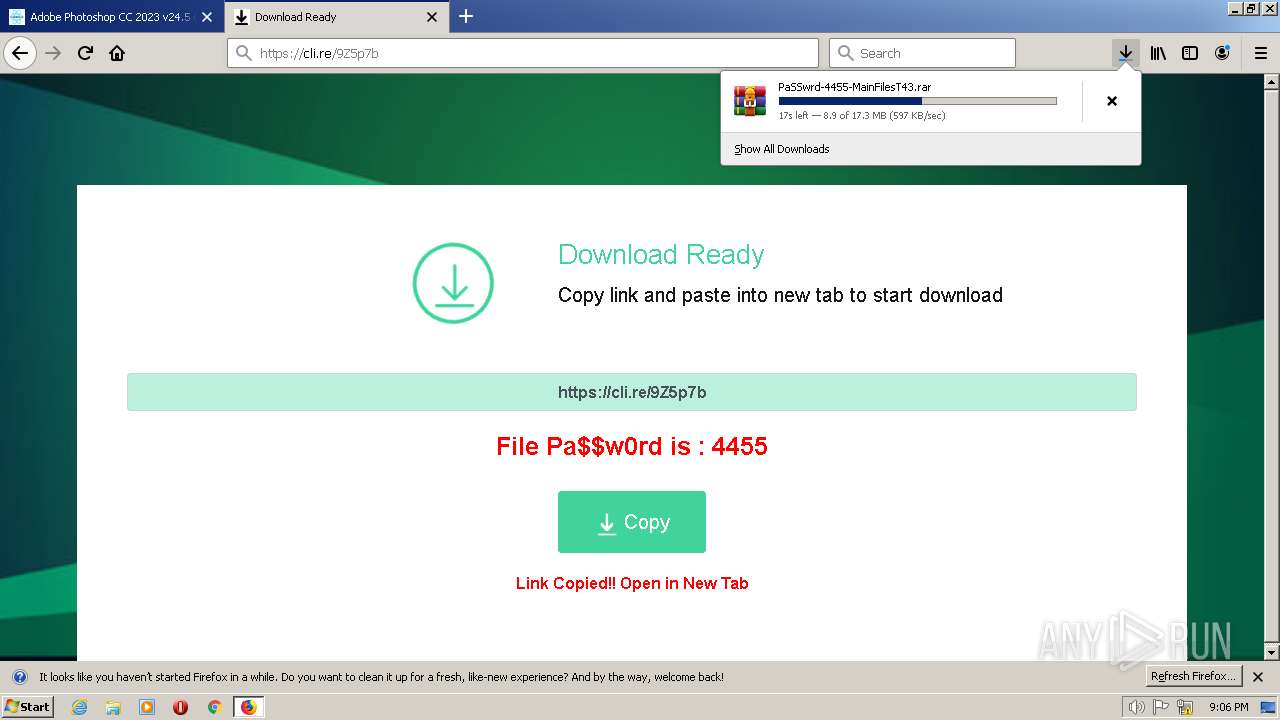Click the Firefox taskbar button
1280x720 pixels.
coord(248,707)
